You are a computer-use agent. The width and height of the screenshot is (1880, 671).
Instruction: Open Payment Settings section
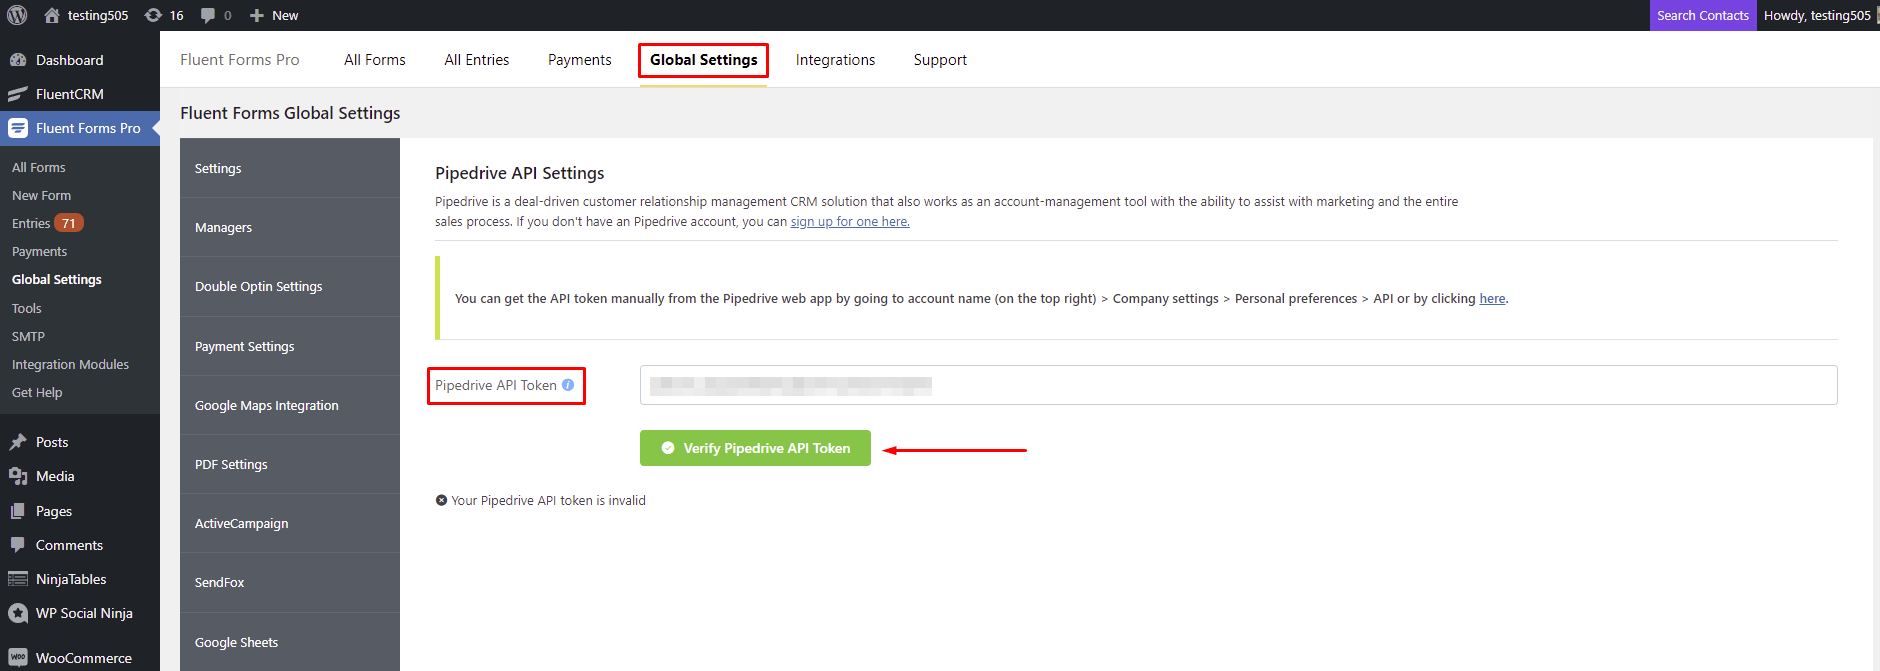tap(290, 346)
